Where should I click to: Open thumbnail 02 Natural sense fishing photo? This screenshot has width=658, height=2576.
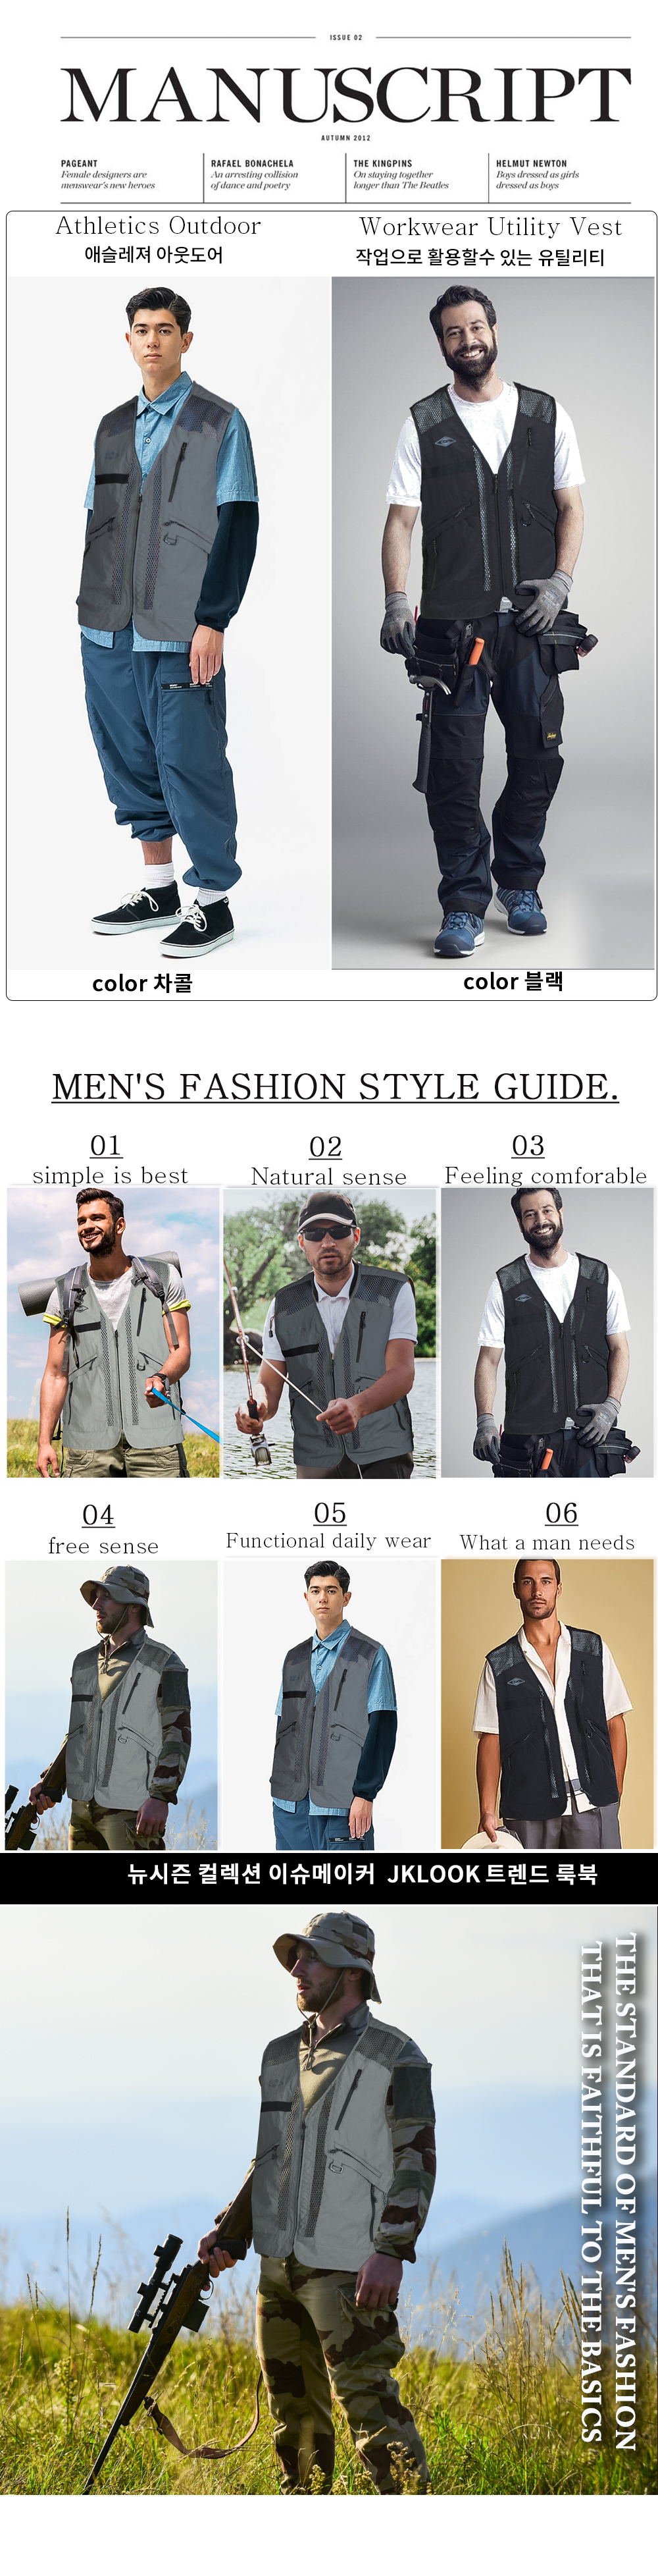[x=330, y=1332]
